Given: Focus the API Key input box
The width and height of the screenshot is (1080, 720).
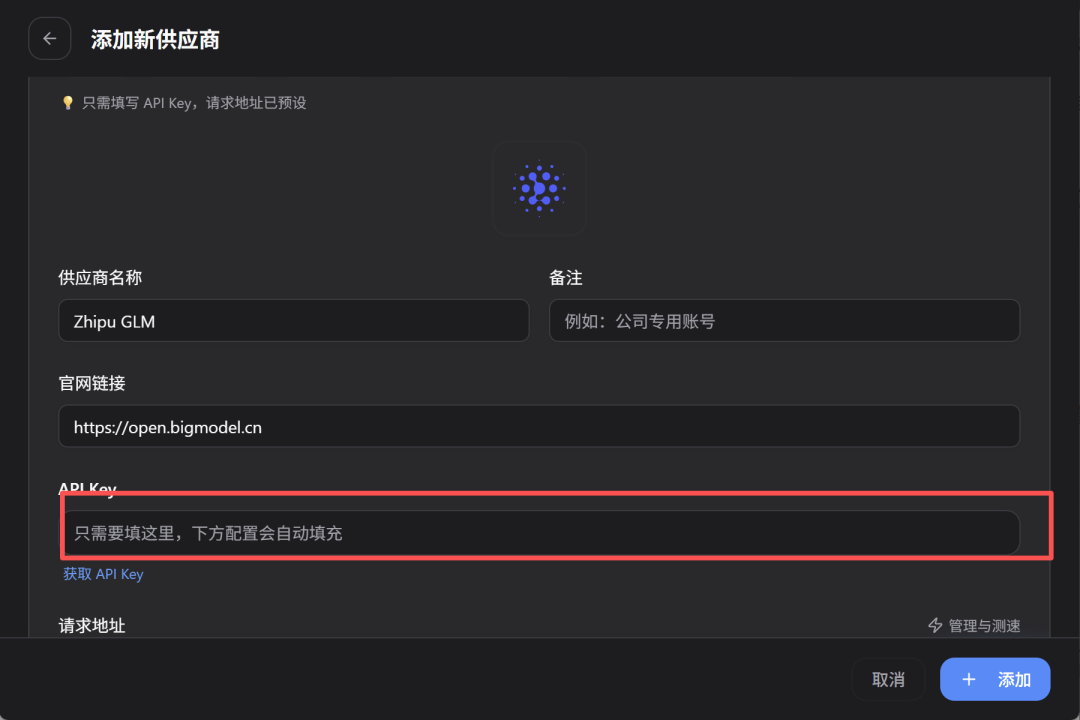Looking at the screenshot, I should pyautogui.click(x=539, y=533).
